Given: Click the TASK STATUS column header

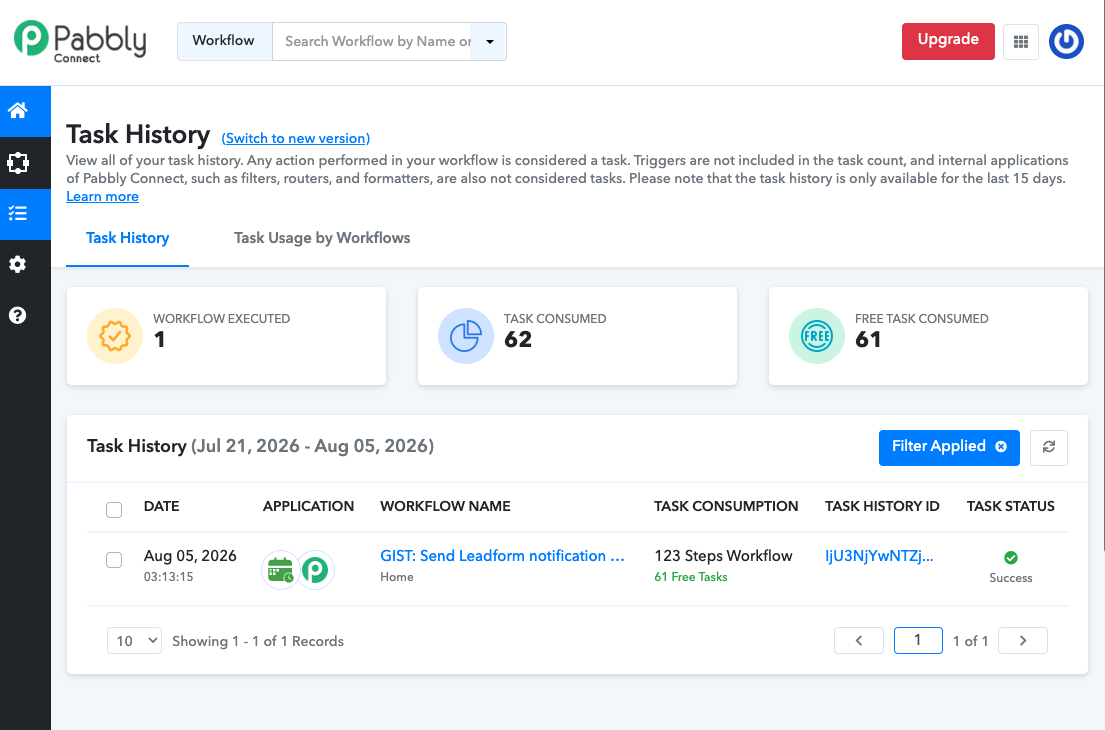Looking at the screenshot, I should point(1011,506).
